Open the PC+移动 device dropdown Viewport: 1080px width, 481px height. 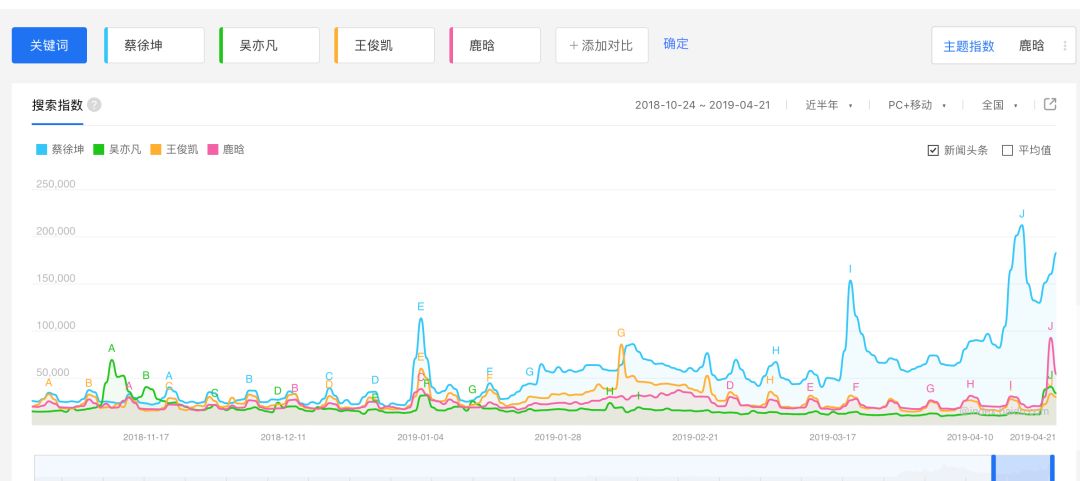(916, 105)
